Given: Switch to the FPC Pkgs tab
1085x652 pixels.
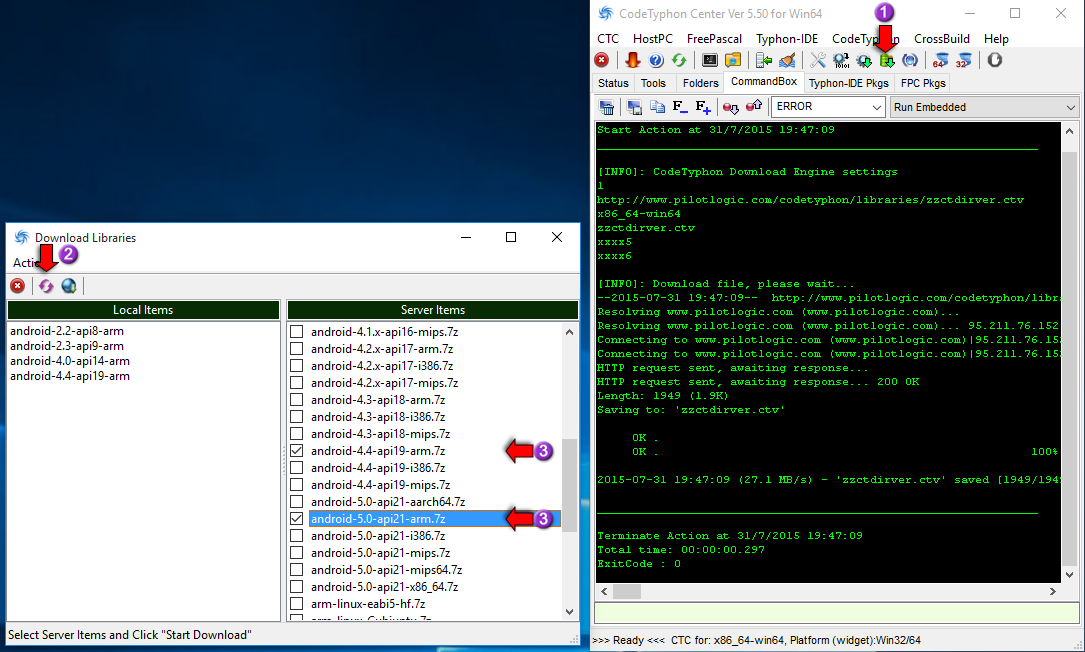Looking at the screenshot, I should 923,83.
